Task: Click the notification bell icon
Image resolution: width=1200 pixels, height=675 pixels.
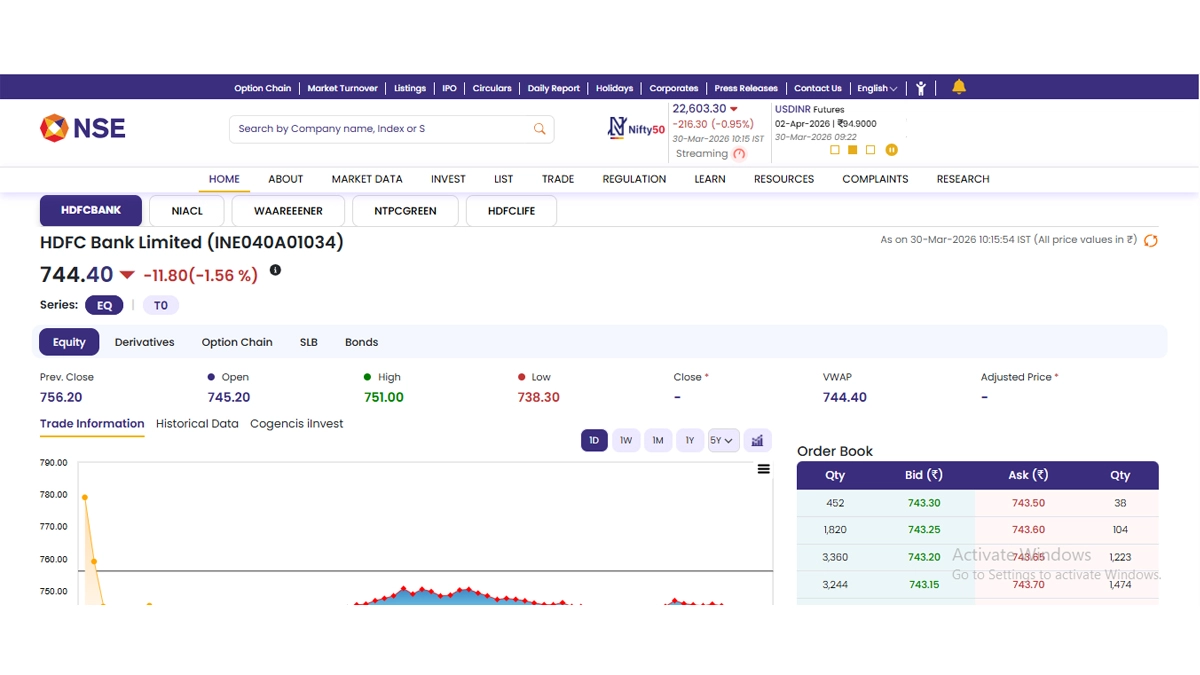Action: (x=959, y=87)
